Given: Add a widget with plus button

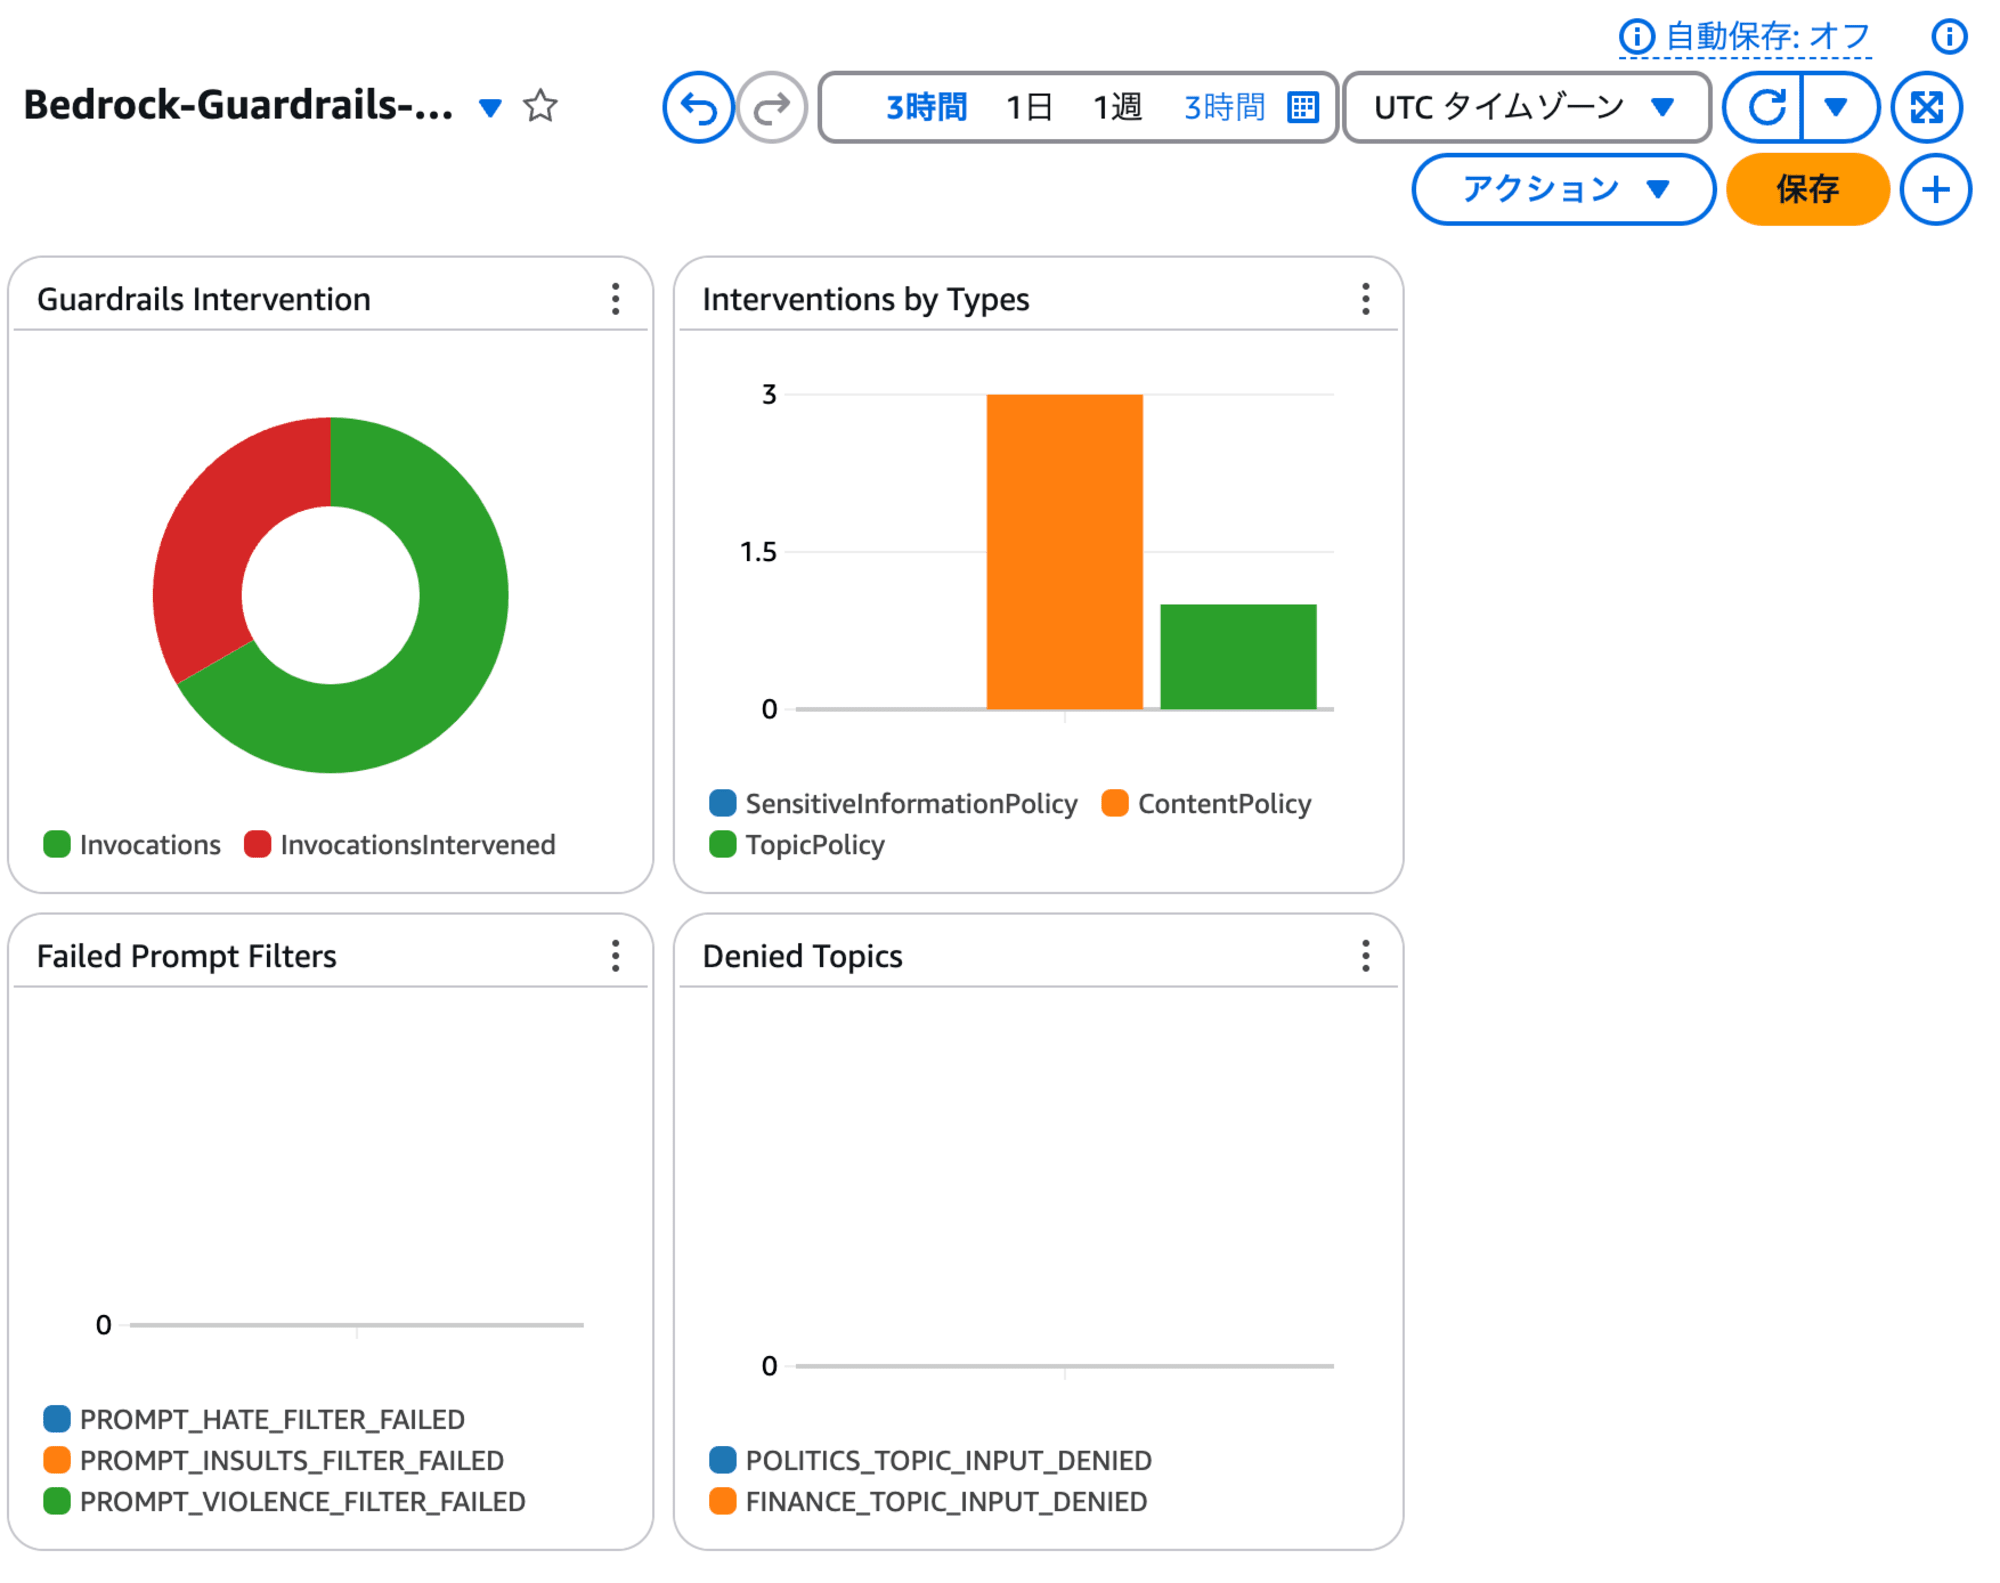Looking at the screenshot, I should click(1936, 189).
